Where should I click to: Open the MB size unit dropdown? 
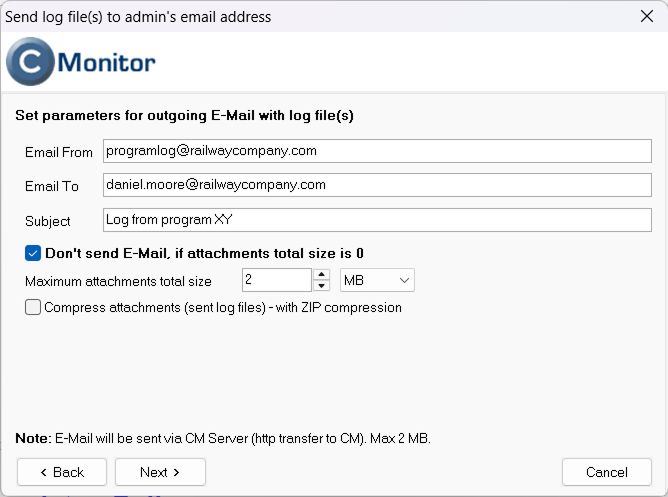pyautogui.click(x=377, y=280)
